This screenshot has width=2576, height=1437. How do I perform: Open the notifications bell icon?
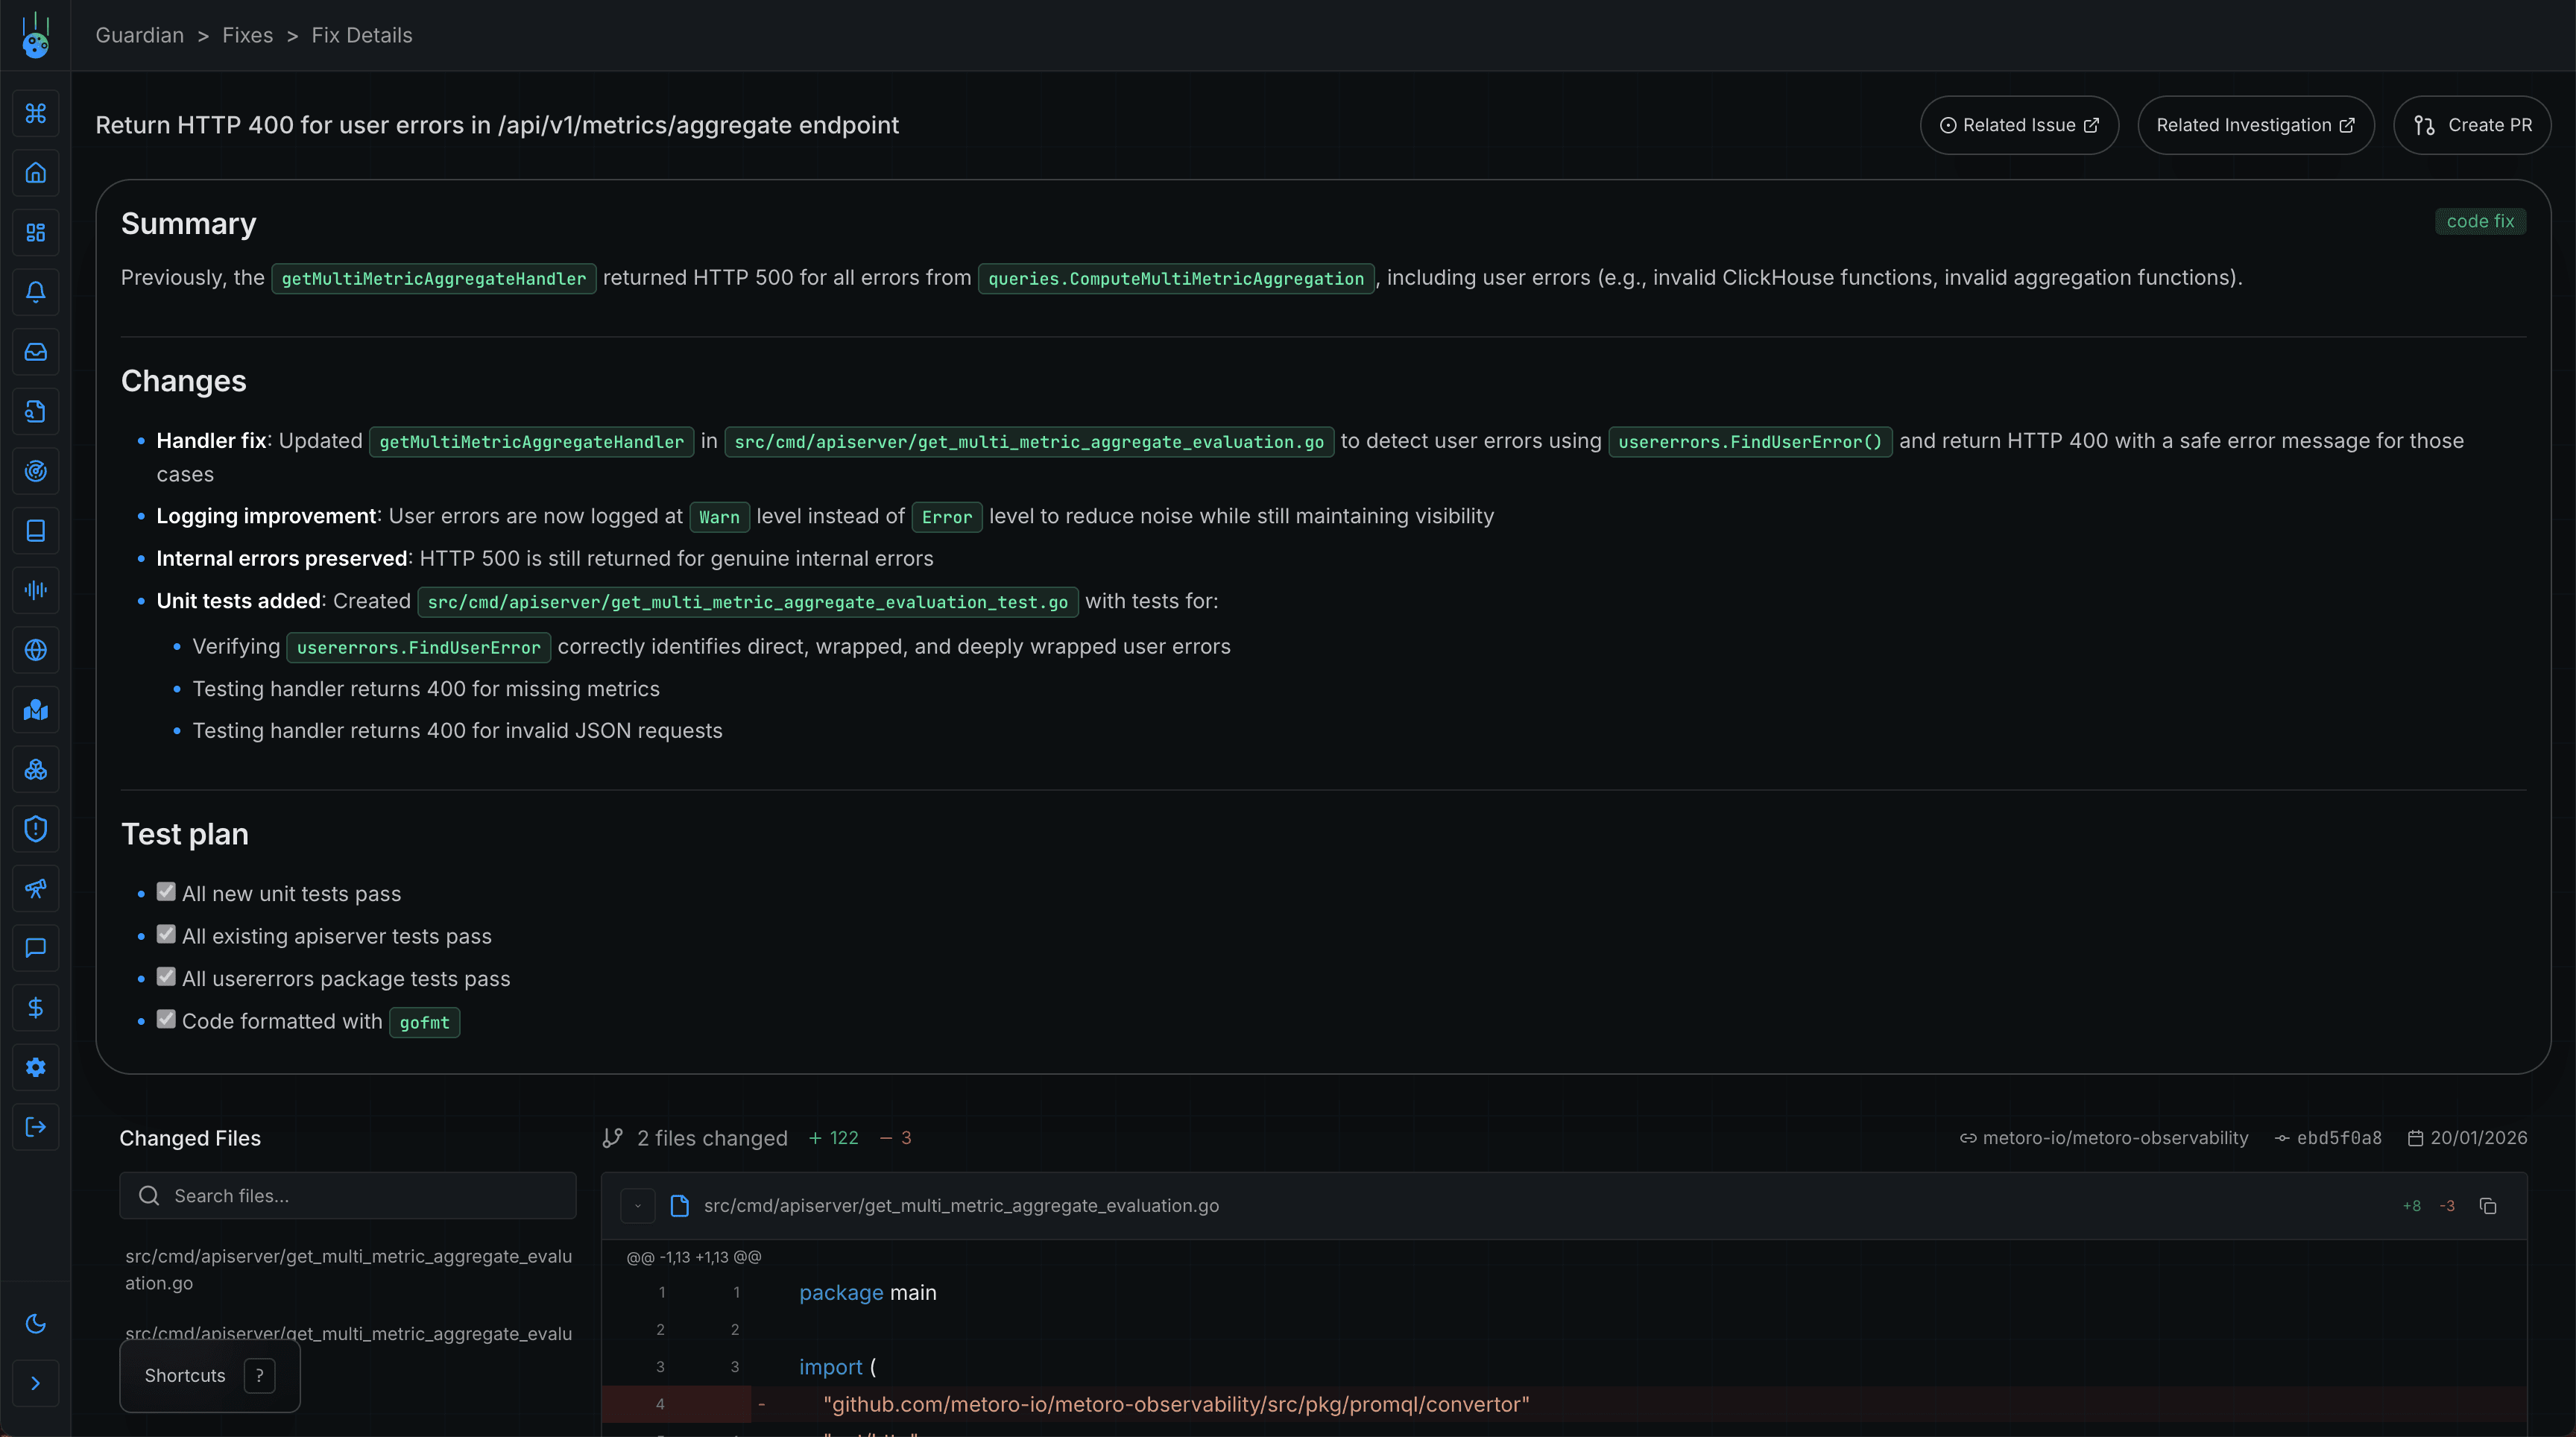pos(36,292)
